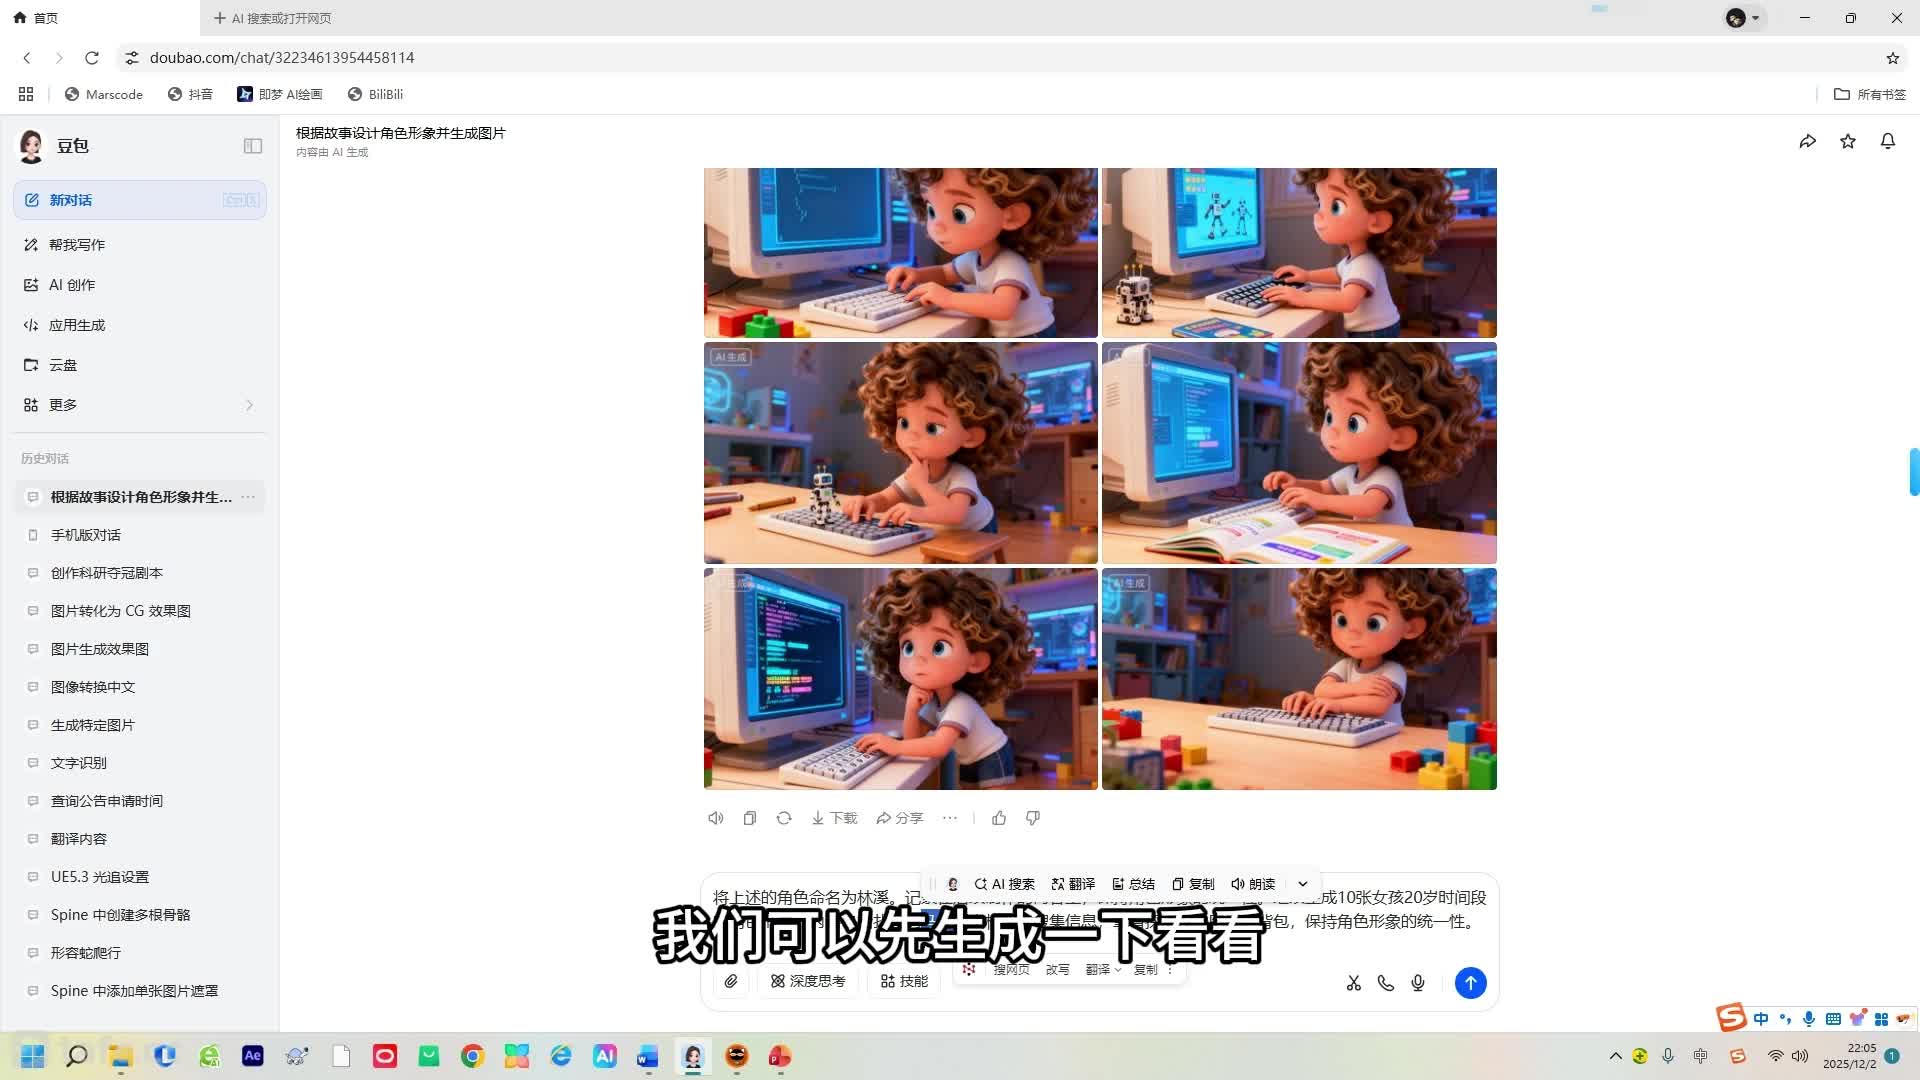Open the 翻译 dropdown in the popup bar
1920x1080 pixels.
click(x=1103, y=969)
